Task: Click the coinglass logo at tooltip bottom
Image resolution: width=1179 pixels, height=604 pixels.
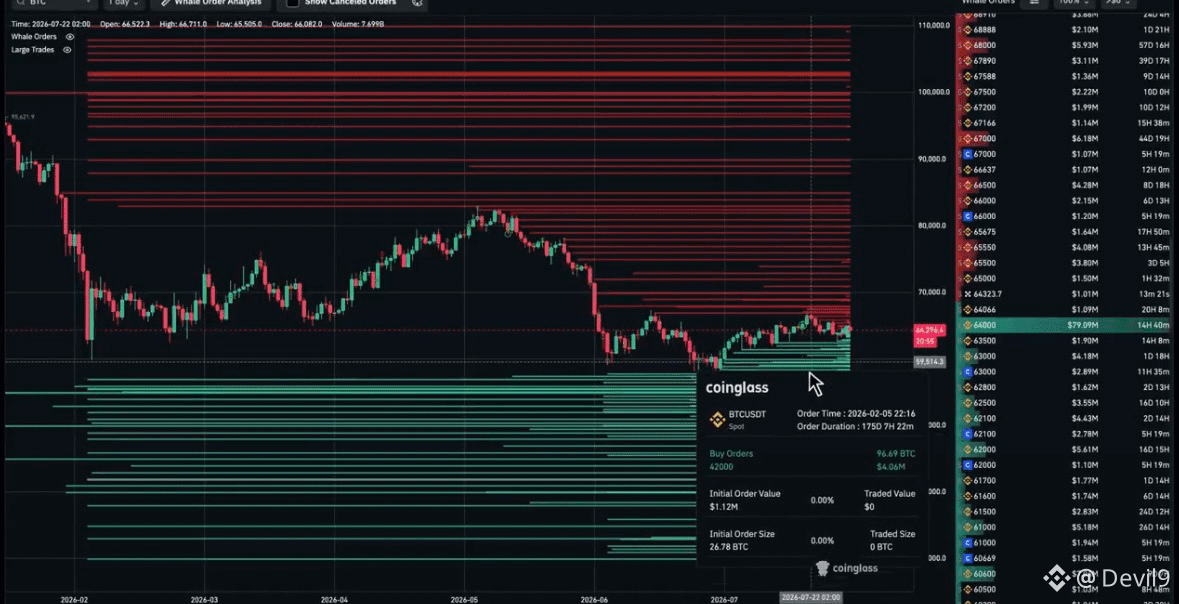Action: tap(846, 568)
